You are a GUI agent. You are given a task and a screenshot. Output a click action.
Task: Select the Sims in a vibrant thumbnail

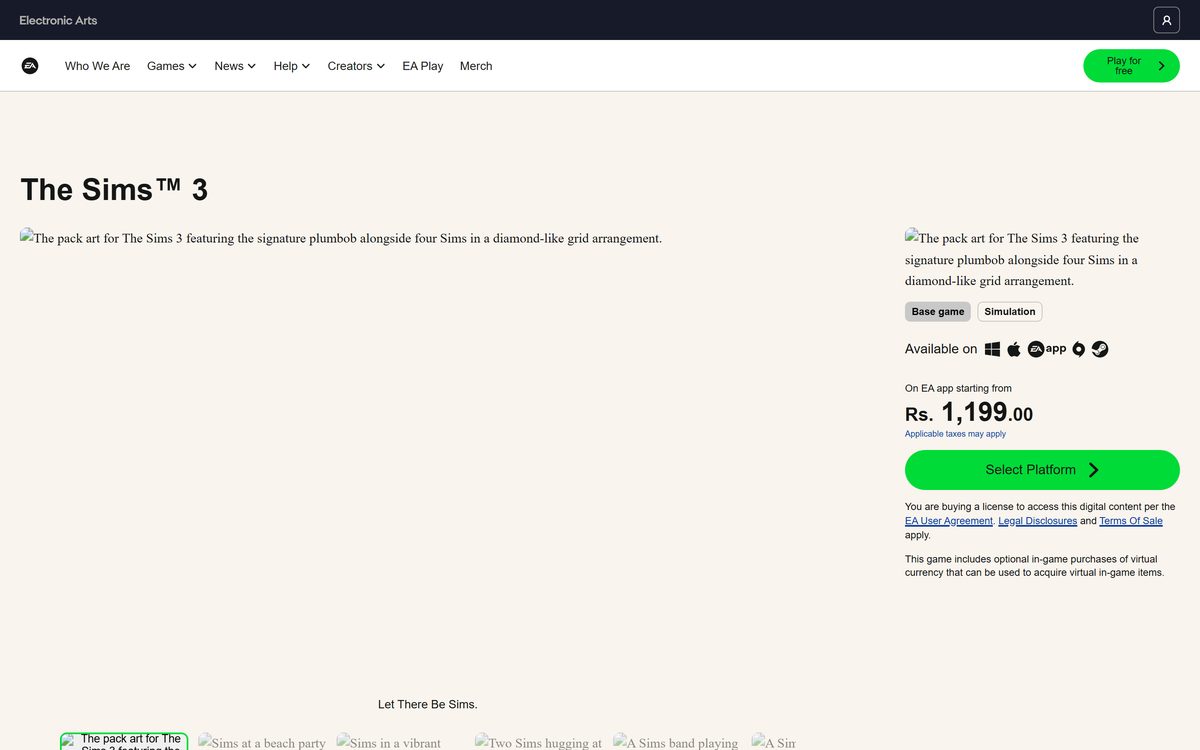pos(400,742)
